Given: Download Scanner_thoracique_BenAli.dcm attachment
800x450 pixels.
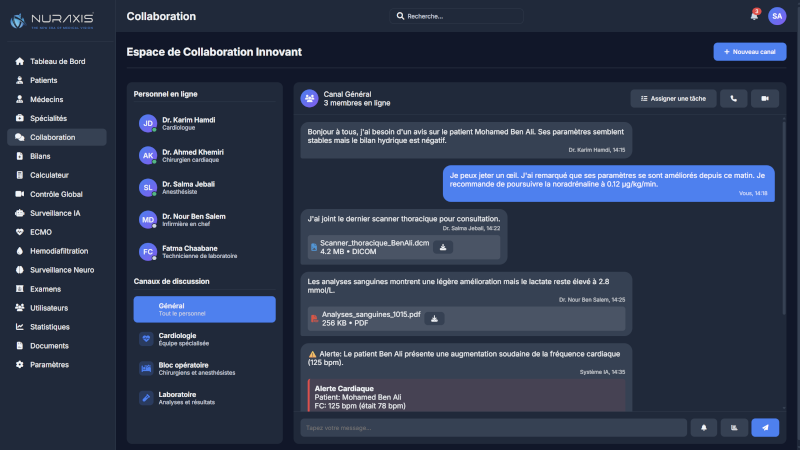Looking at the screenshot, I should [x=441, y=247].
